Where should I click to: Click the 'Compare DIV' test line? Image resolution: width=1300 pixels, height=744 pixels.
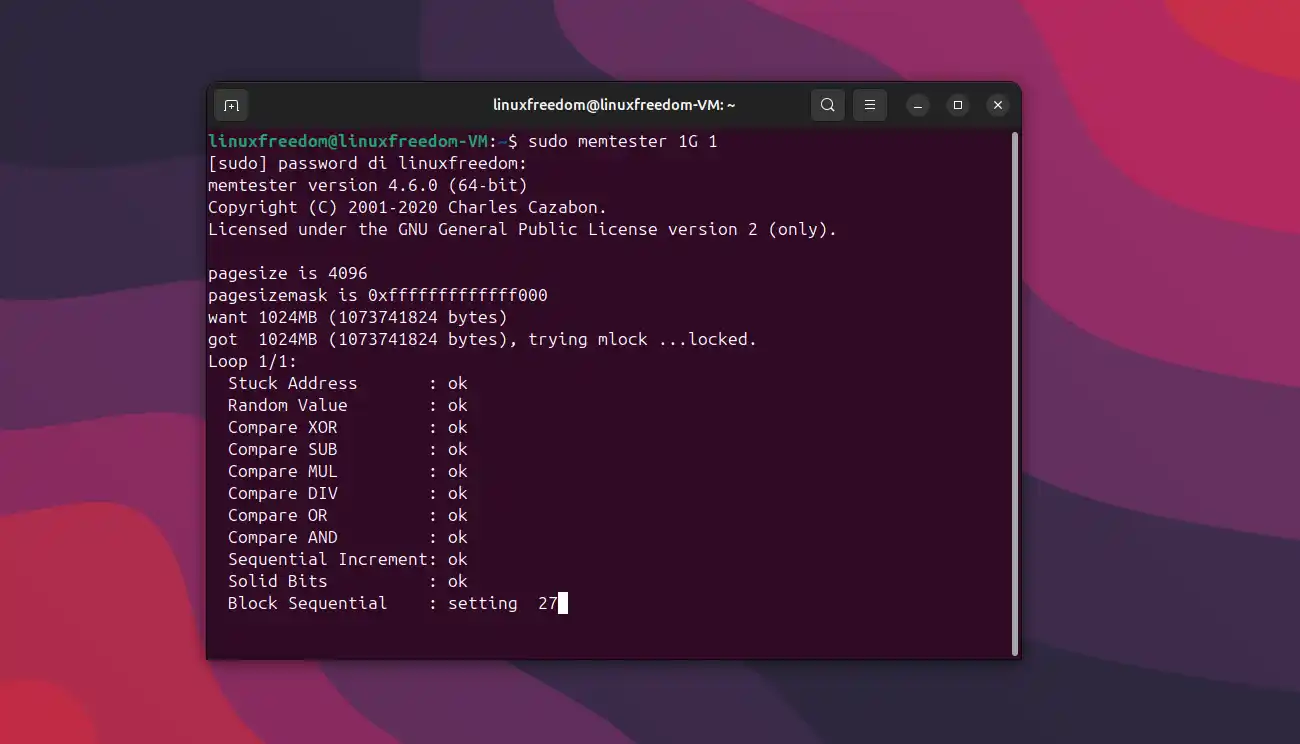[x=347, y=493]
